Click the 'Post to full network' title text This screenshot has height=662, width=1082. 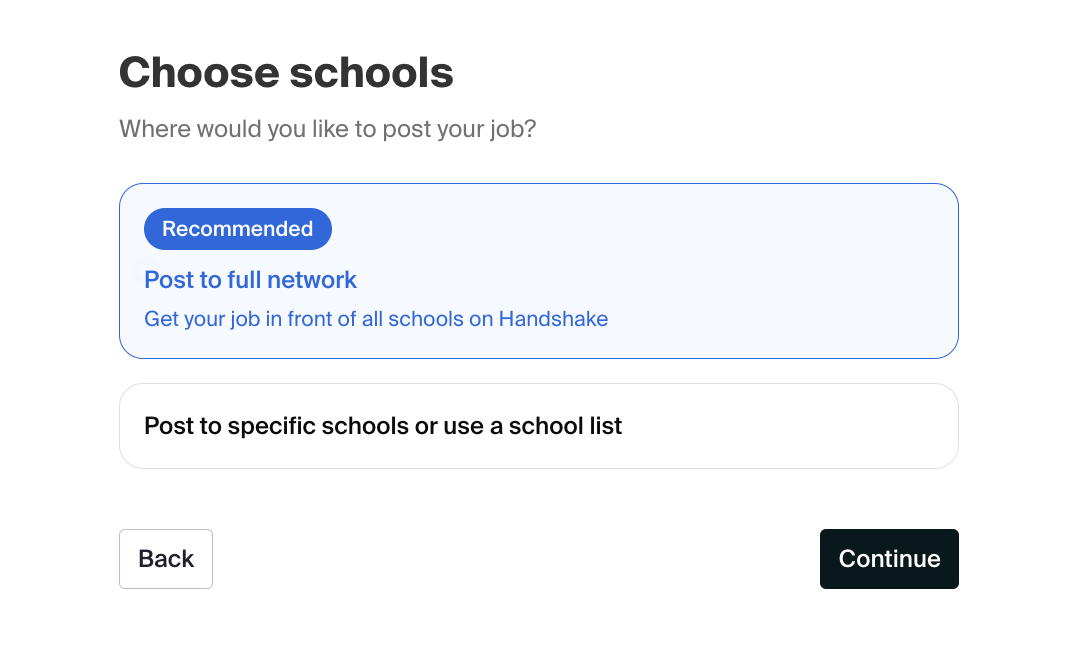pyautogui.click(x=250, y=280)
